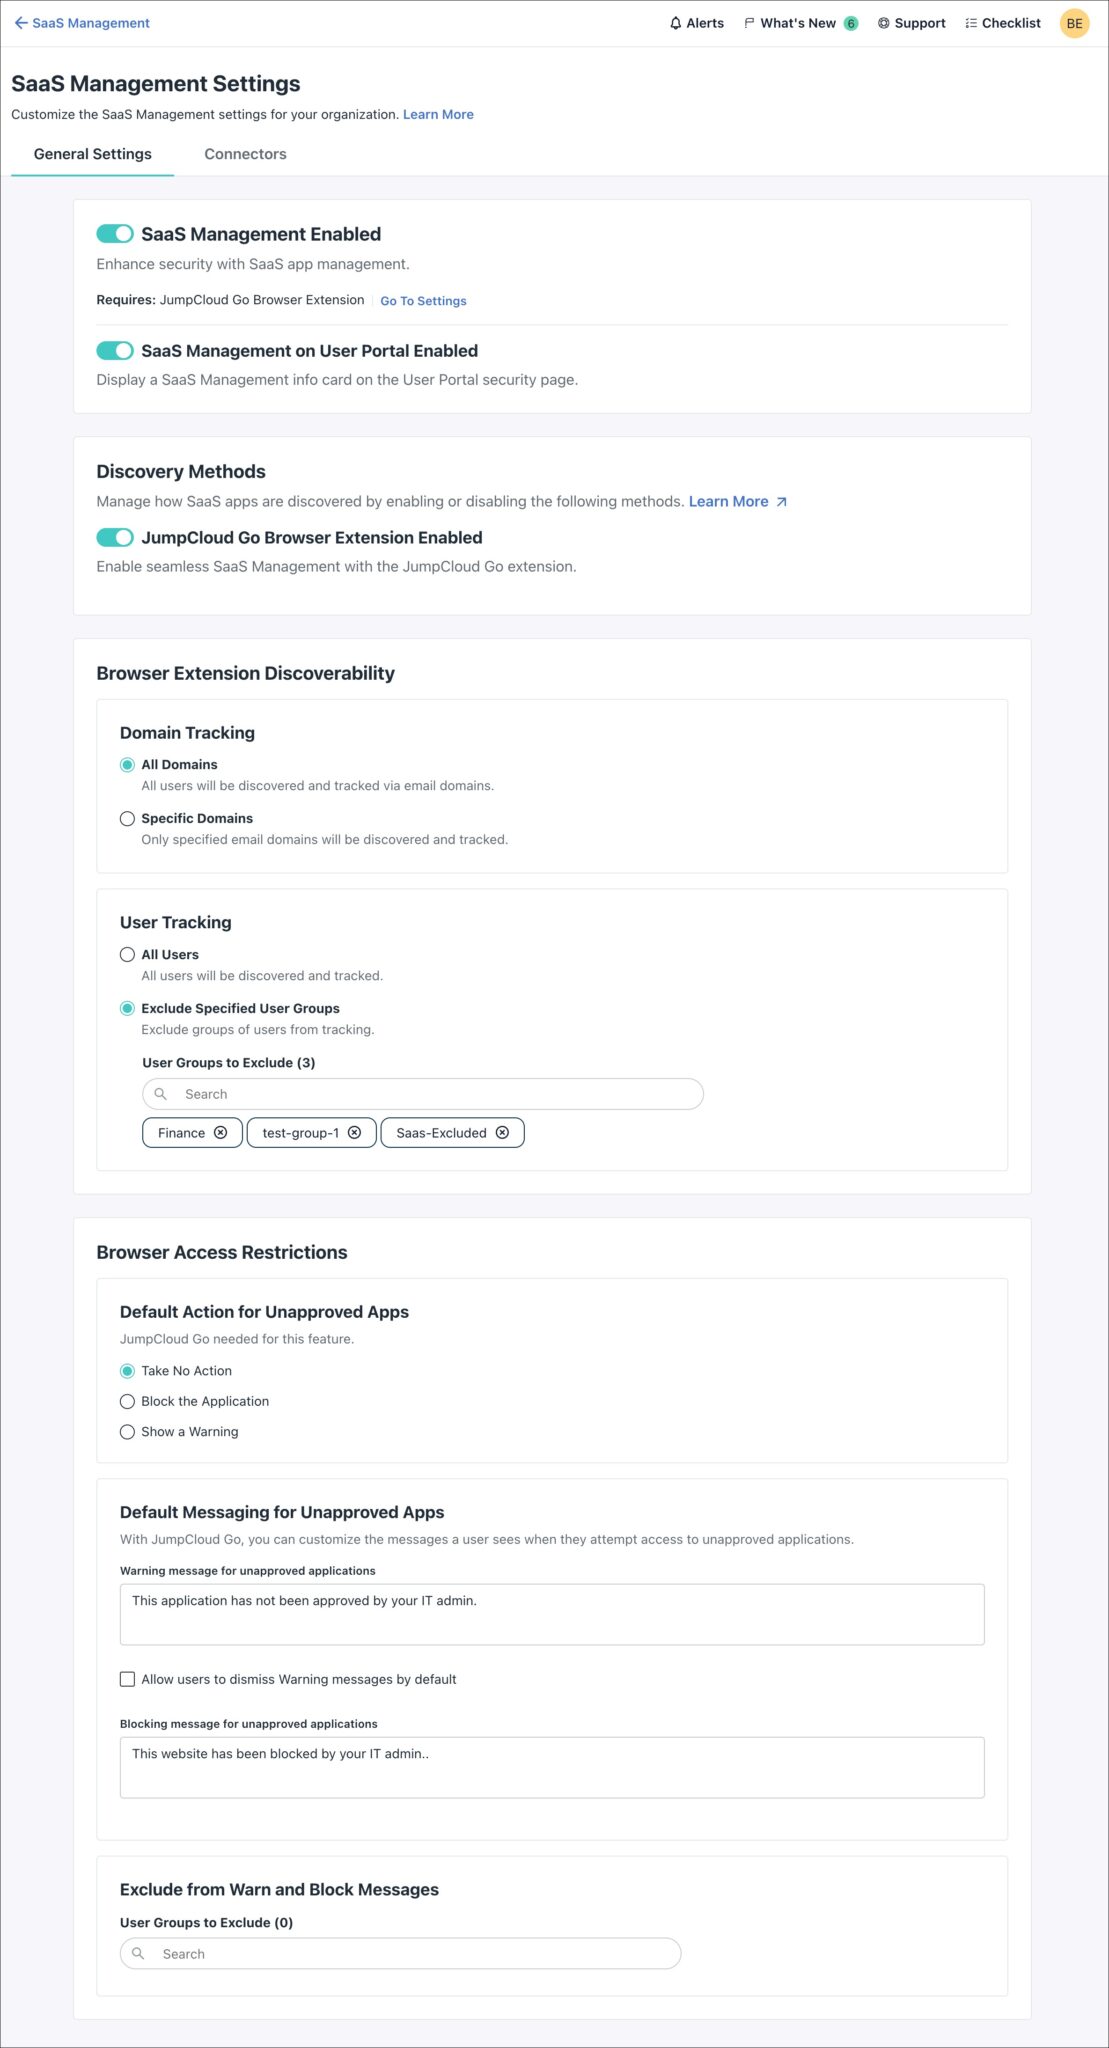
Task: Open the BE account avatar menu
Action: (1074, 22)
